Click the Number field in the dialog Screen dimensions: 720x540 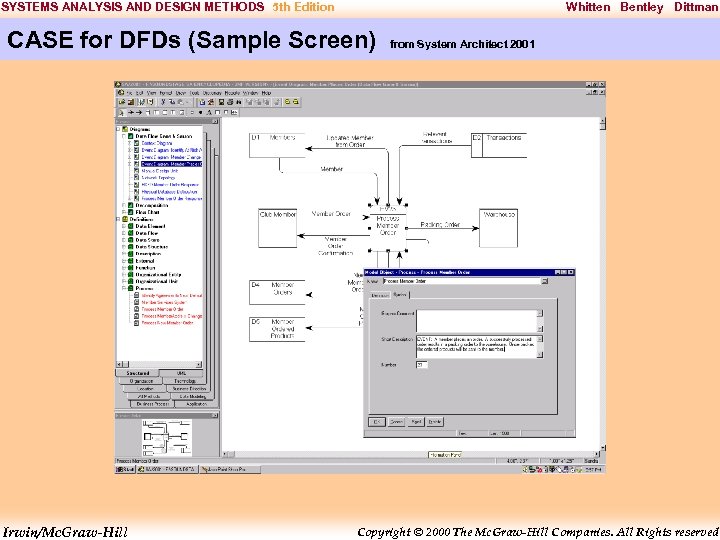[422, 365]
